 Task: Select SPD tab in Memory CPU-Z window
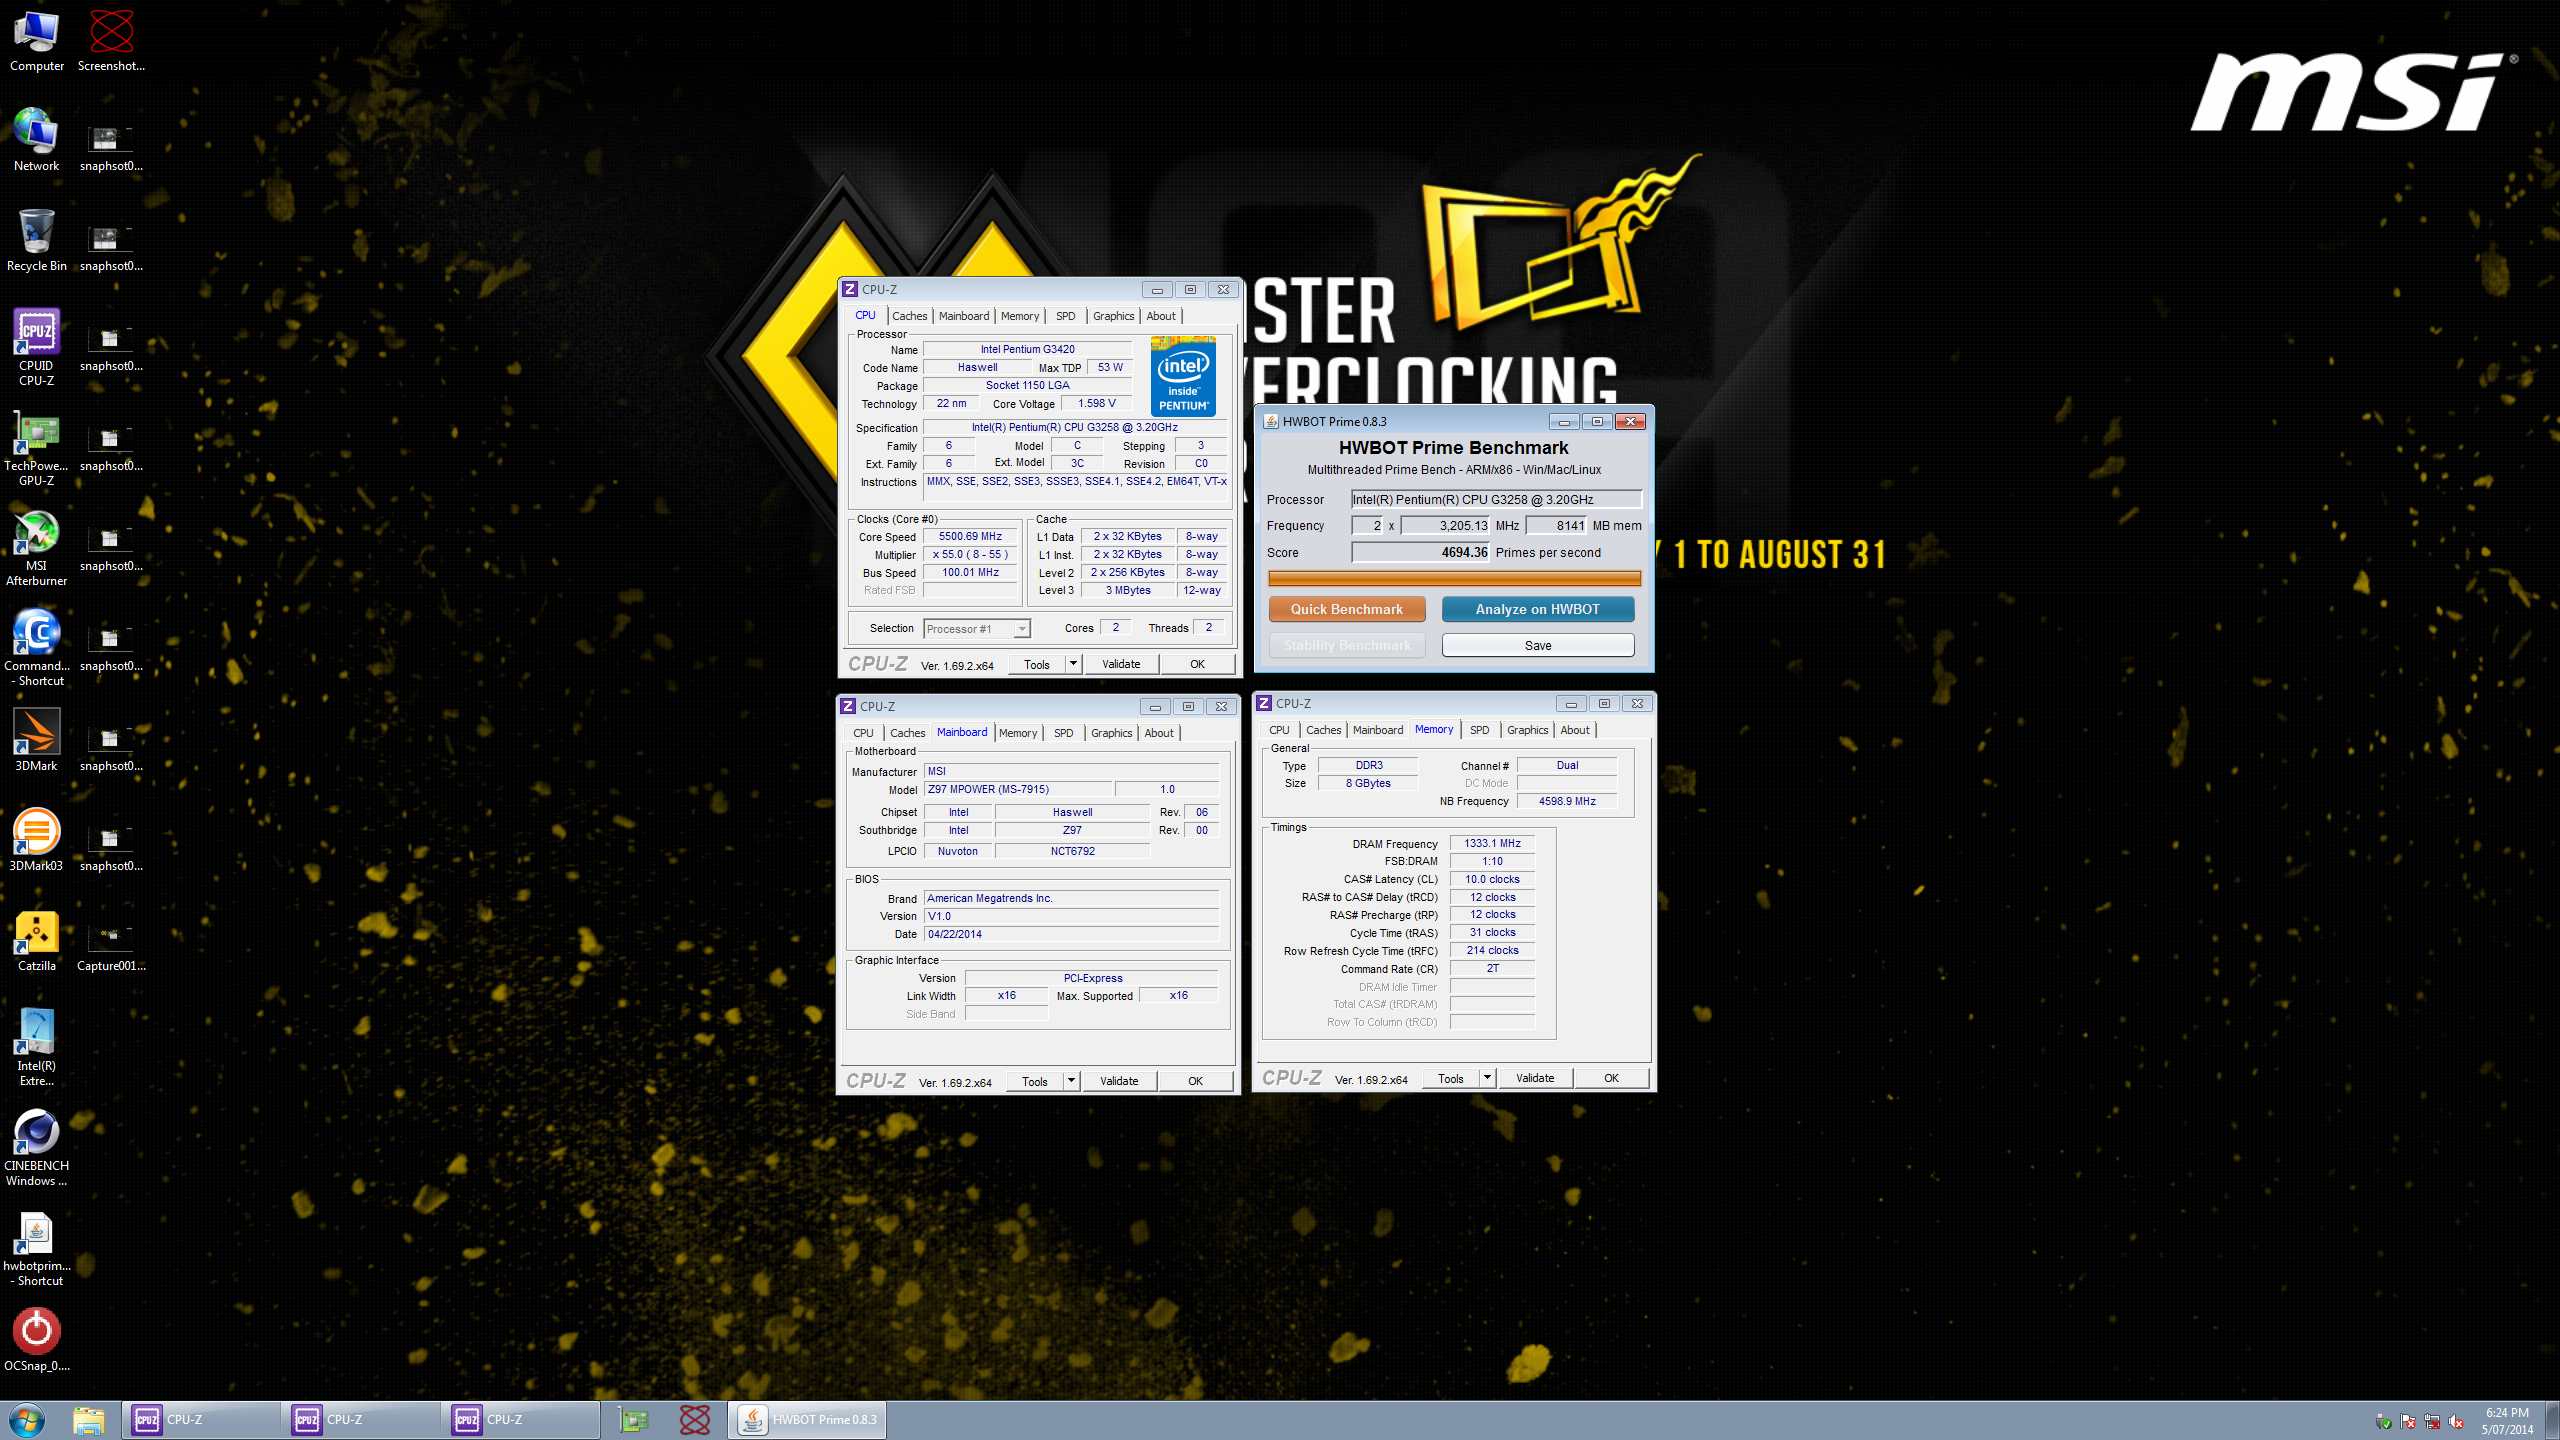pyautogui.click(x=1479, y=730)
